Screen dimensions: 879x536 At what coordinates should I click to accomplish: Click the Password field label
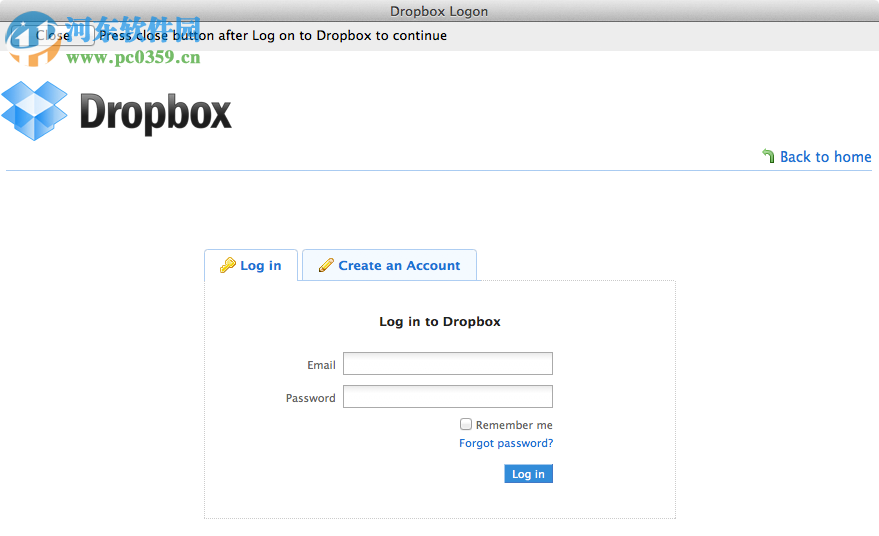(x=311, y=398)
